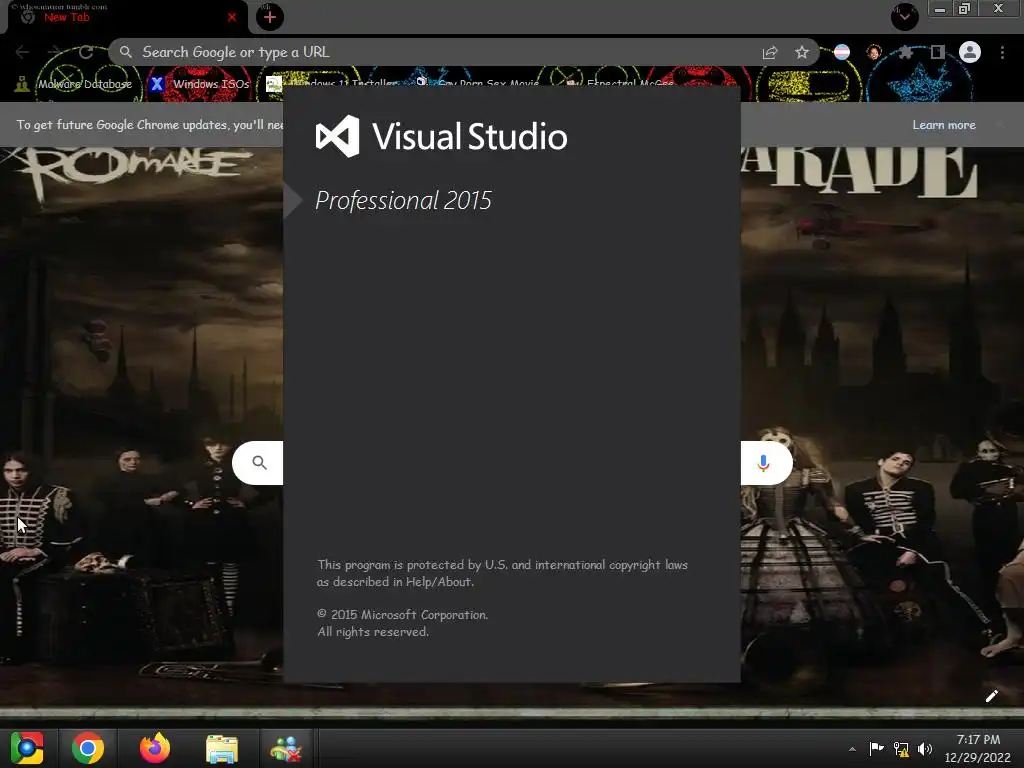Open the tab search dropdown arrow

[904, 16]
